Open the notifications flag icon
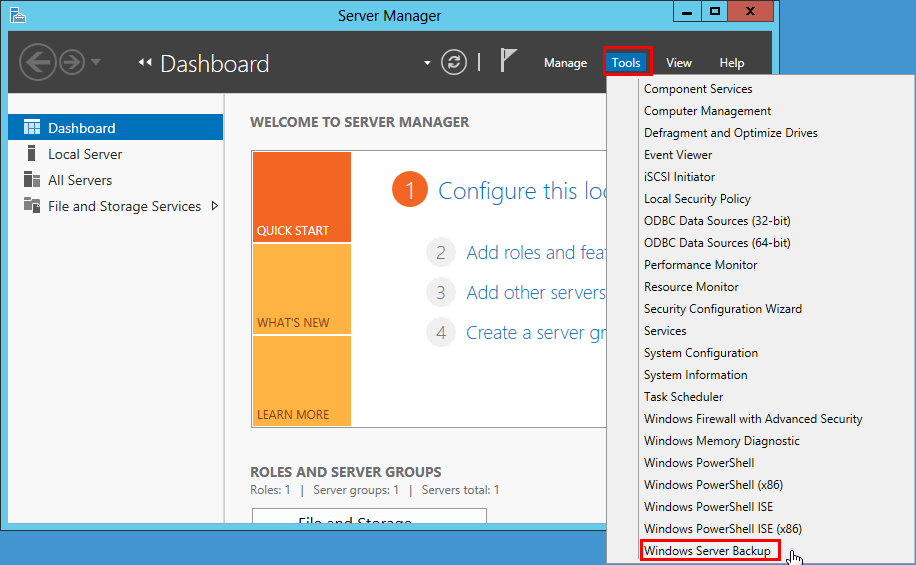Viewport: 916px width, 565px height. coord(508,60)
